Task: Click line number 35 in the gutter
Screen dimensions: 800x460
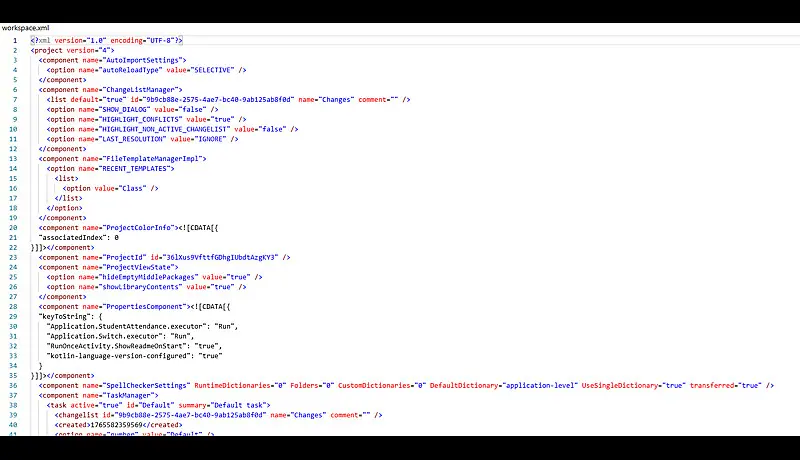Action: tap(13, 376)
